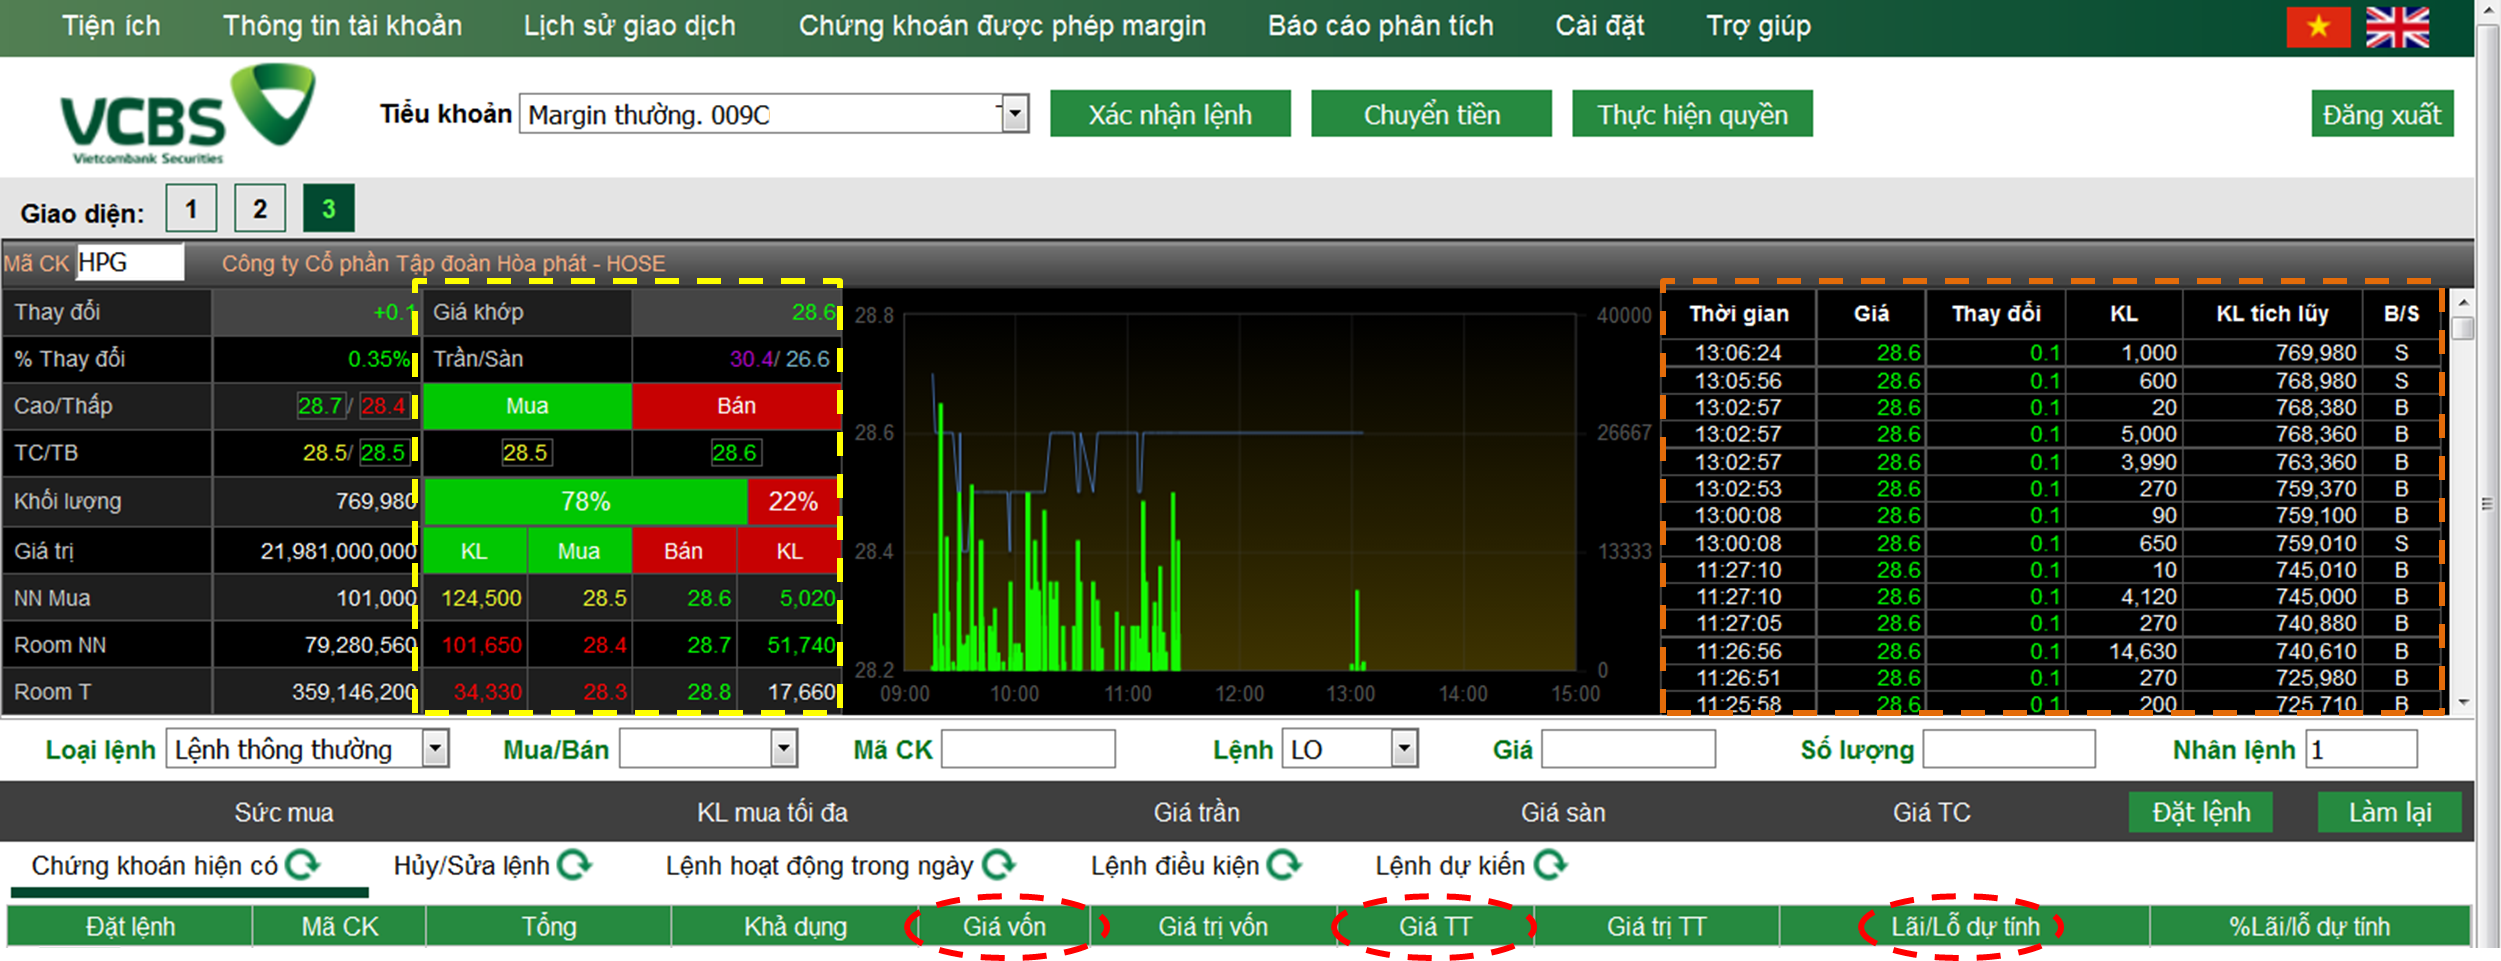Click the green 78% buy pressure bar

(583, 500)
